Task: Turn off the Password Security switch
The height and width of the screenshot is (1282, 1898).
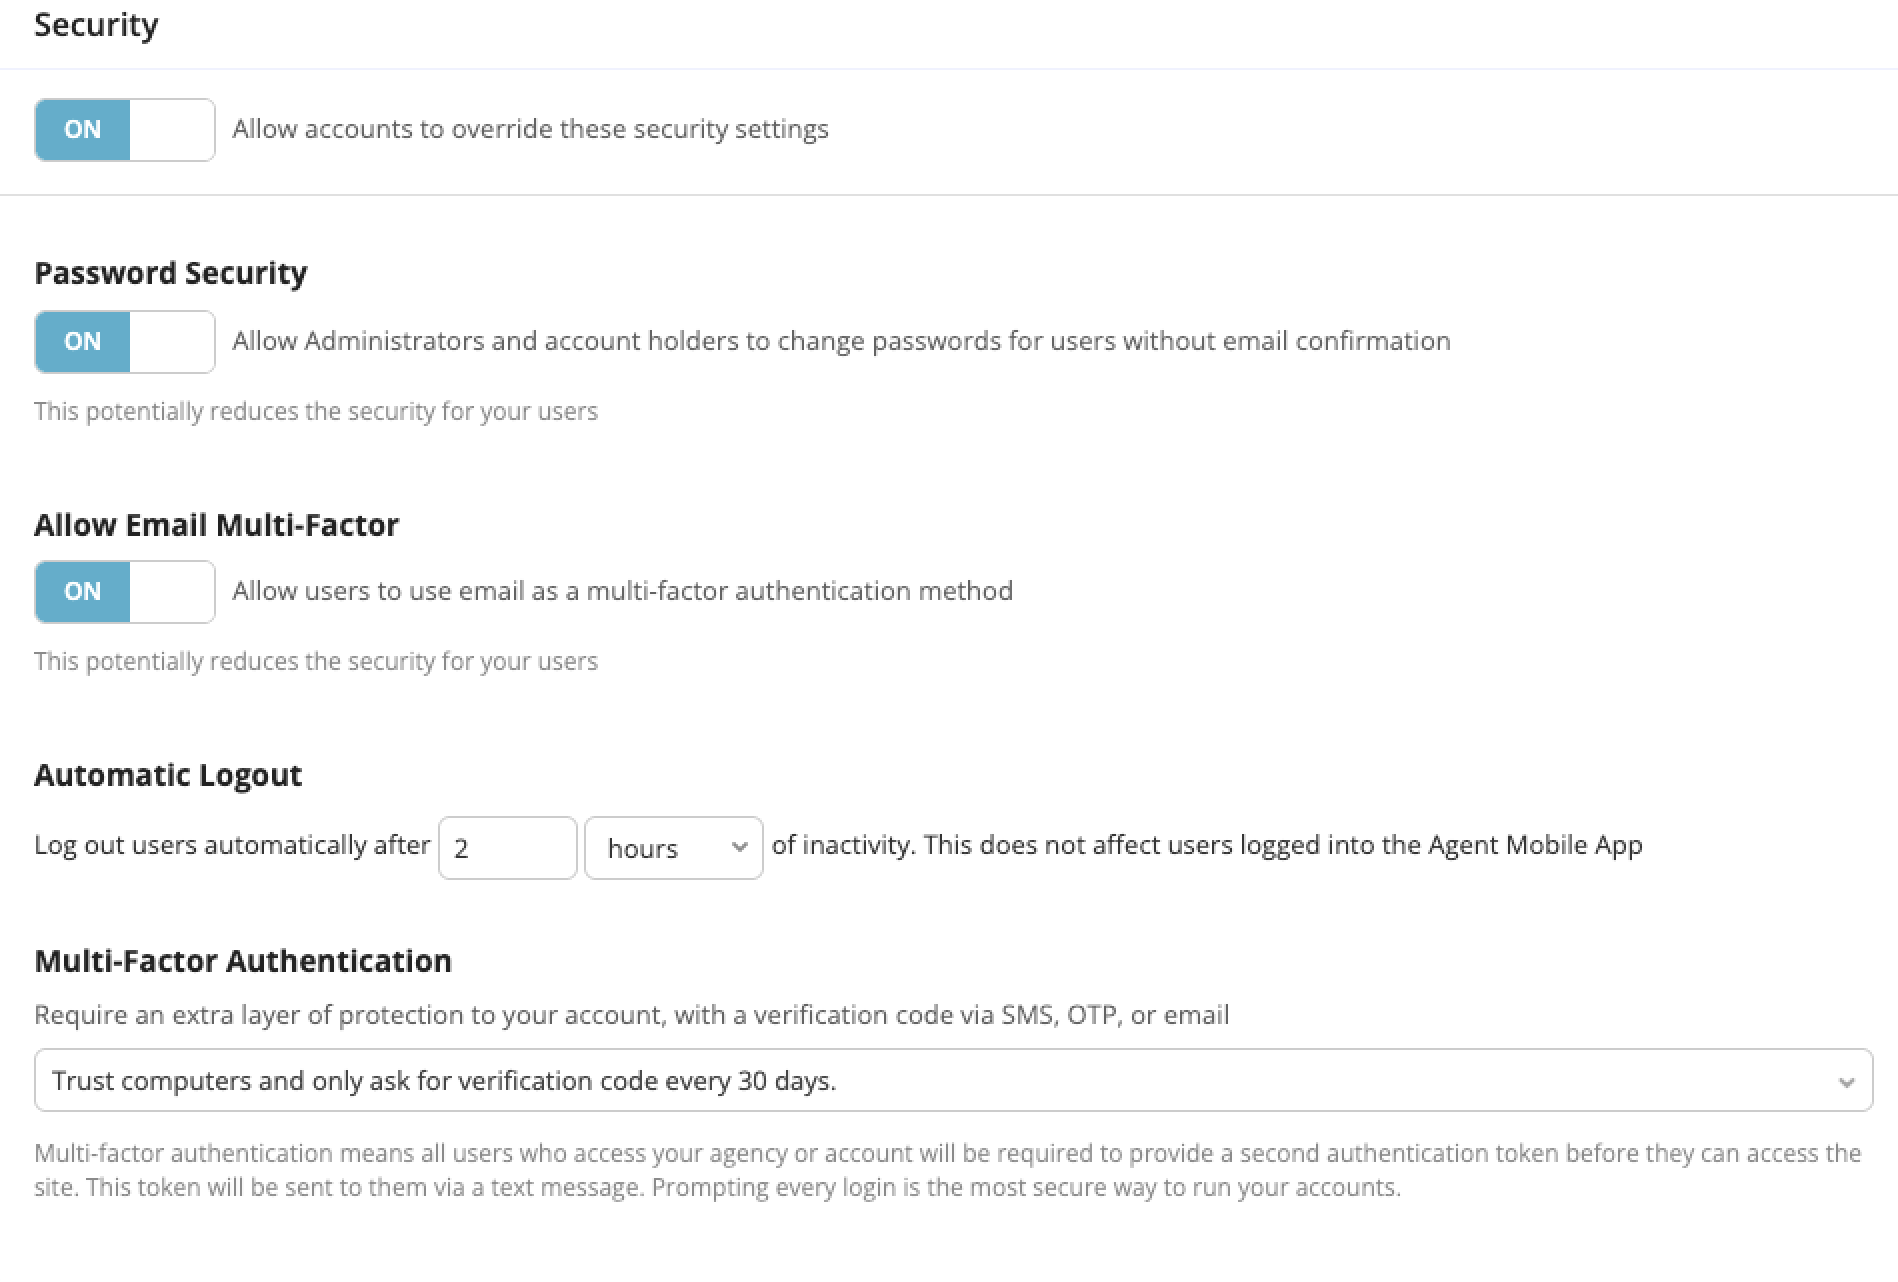Action: coord(124,342)
